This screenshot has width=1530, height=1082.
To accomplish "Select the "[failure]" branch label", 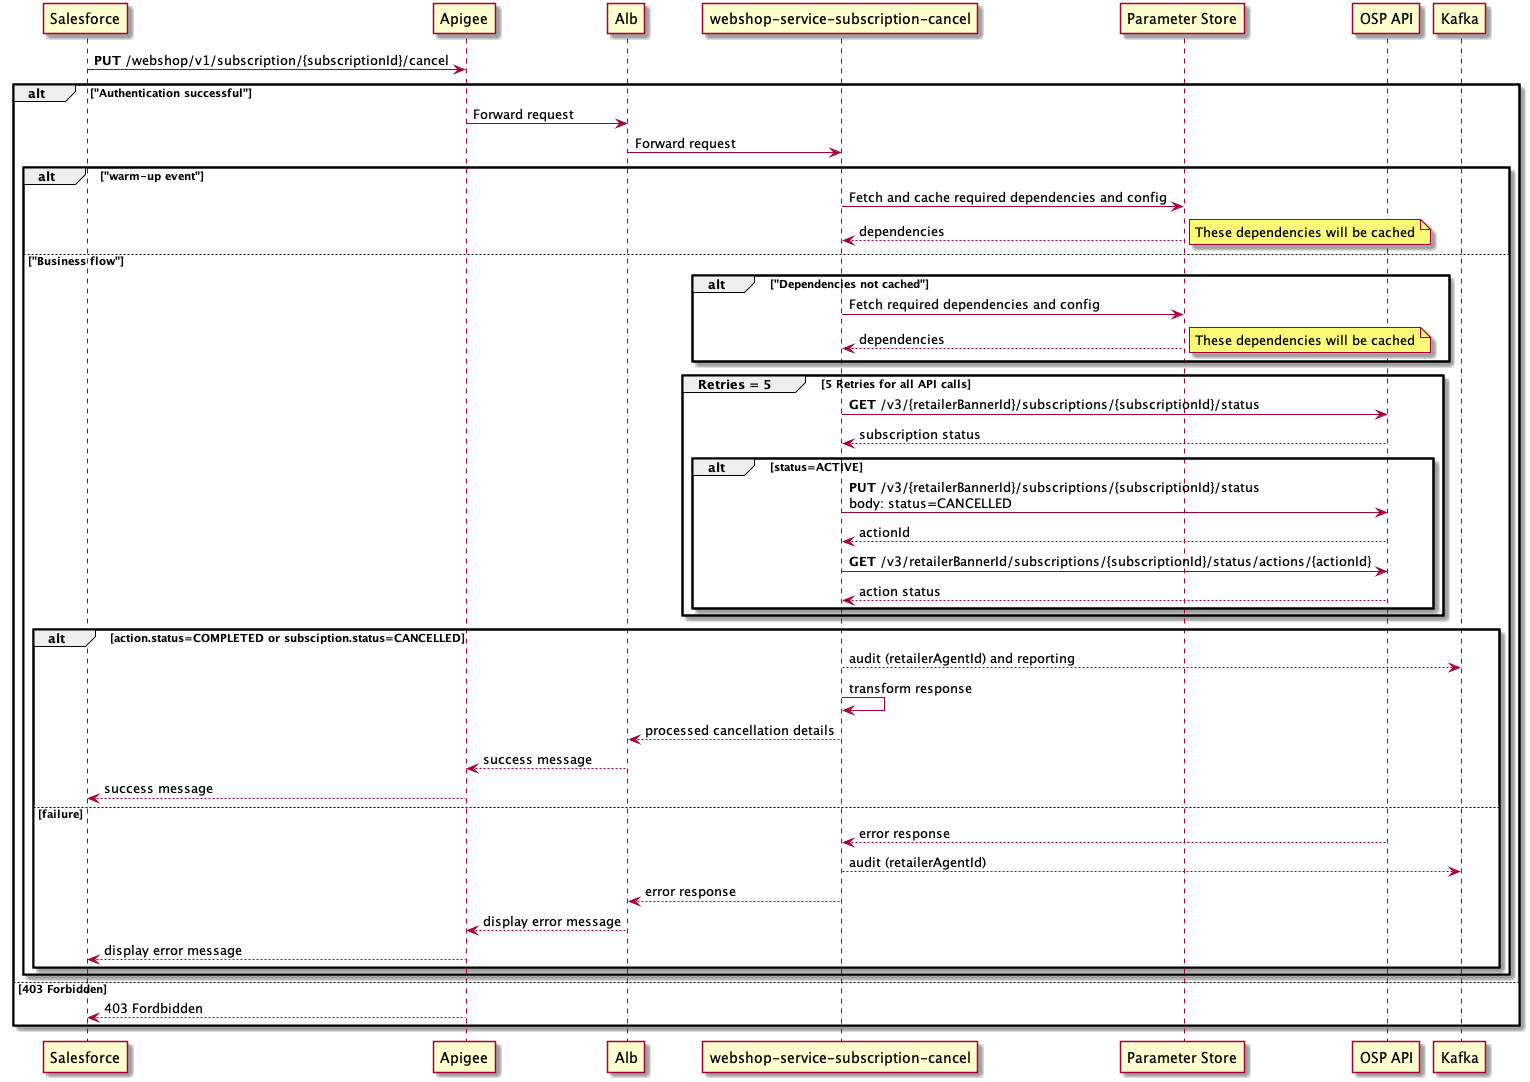I will [60, 814].
